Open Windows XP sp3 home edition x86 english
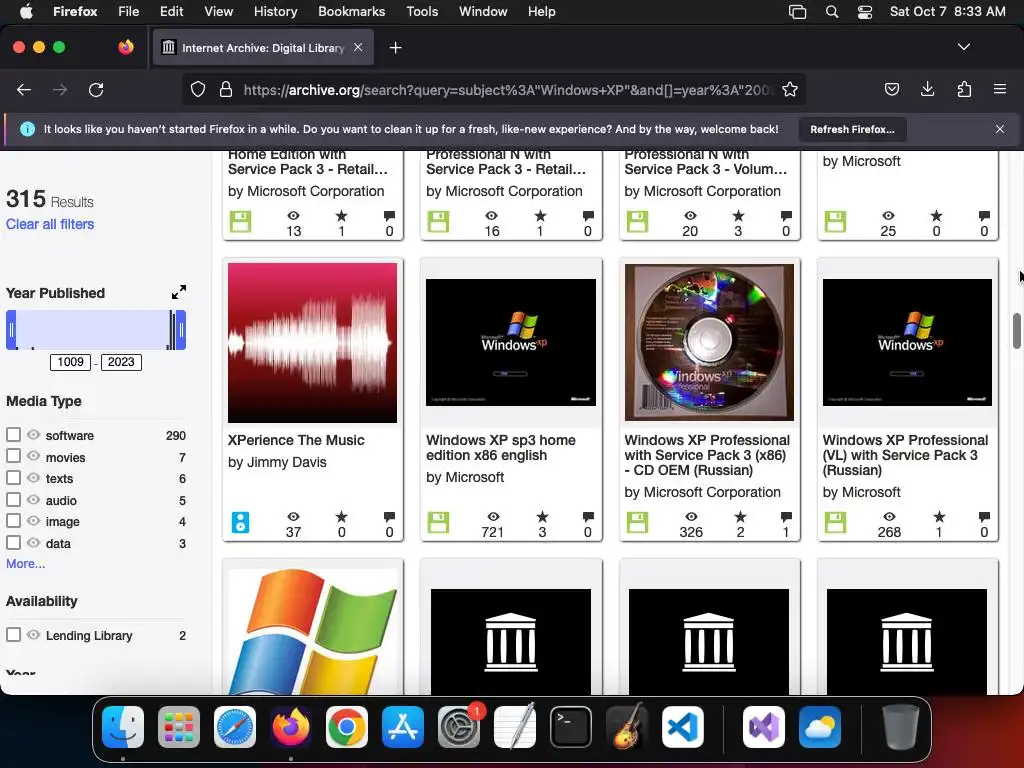1024x768 pixels. pos(500,448)
